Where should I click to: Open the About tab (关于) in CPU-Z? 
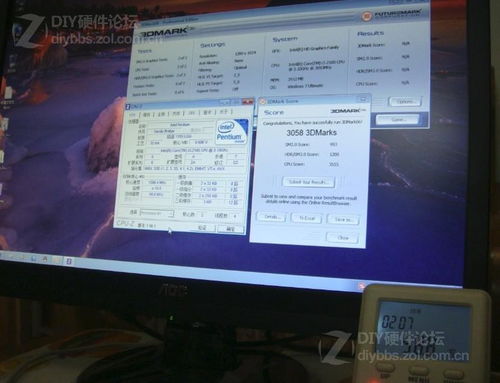pyautogui.click(x=225, y=112)
